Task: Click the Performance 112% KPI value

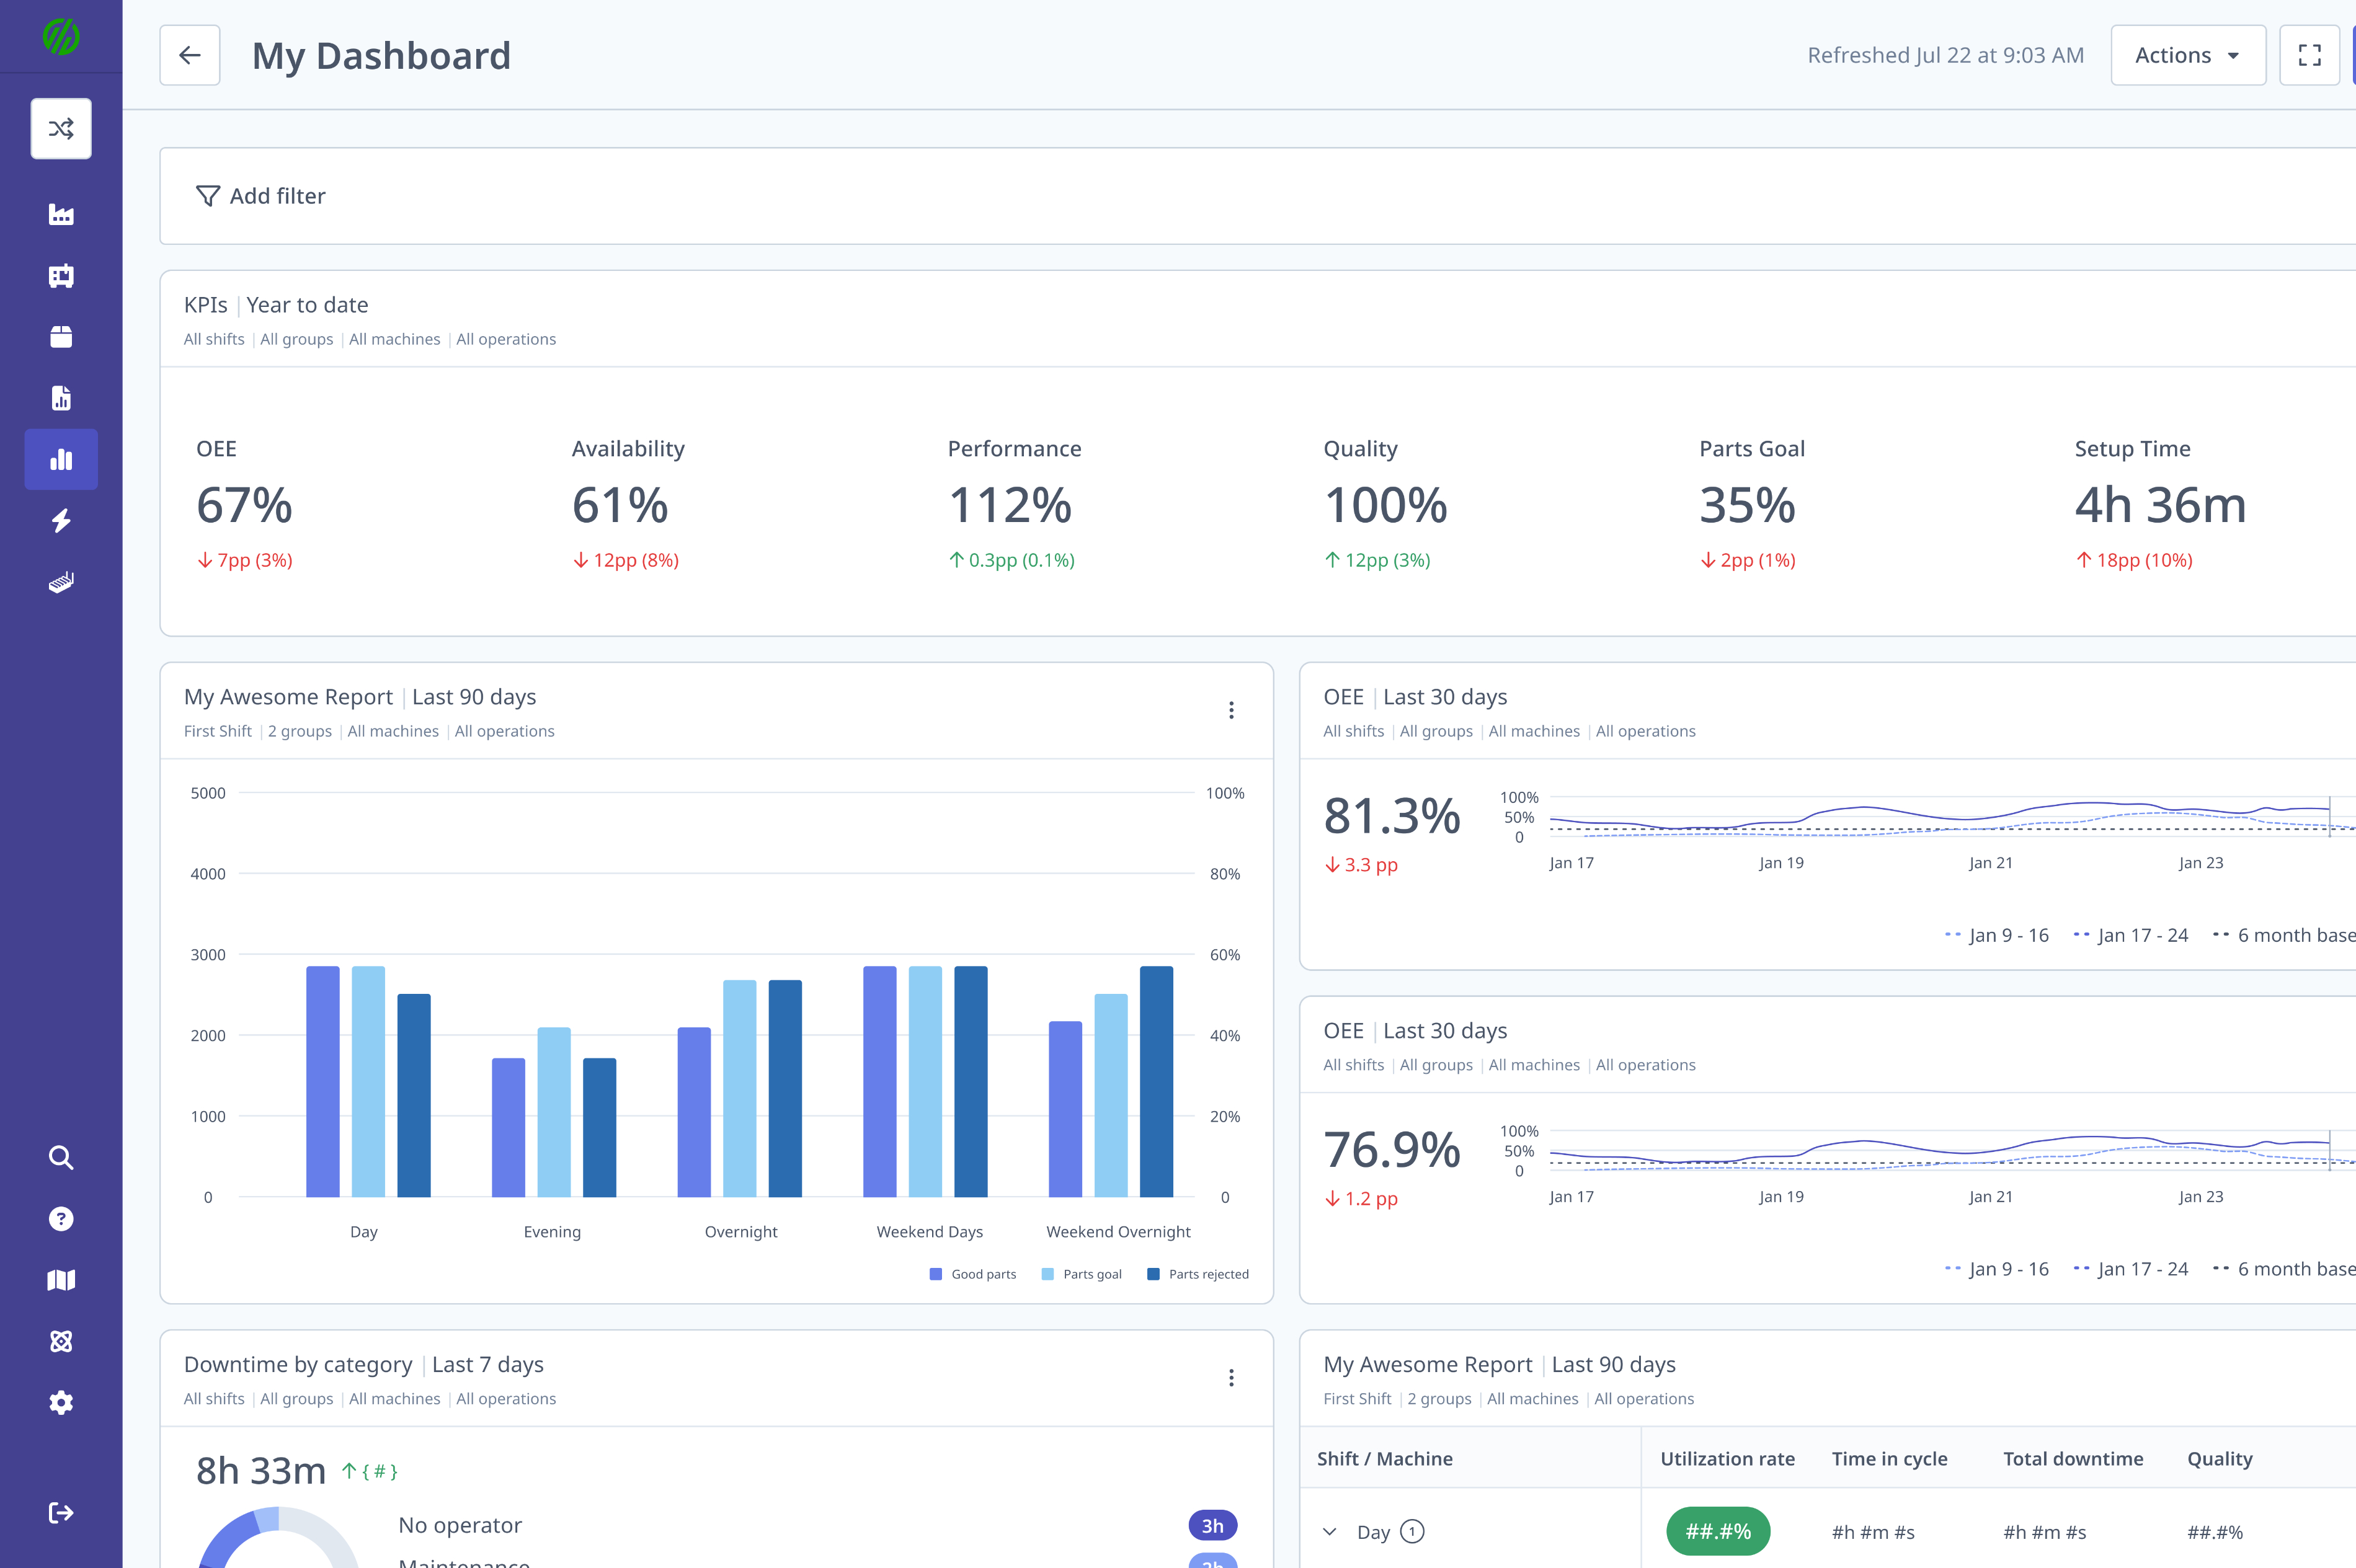Action: coord(1010,505)
